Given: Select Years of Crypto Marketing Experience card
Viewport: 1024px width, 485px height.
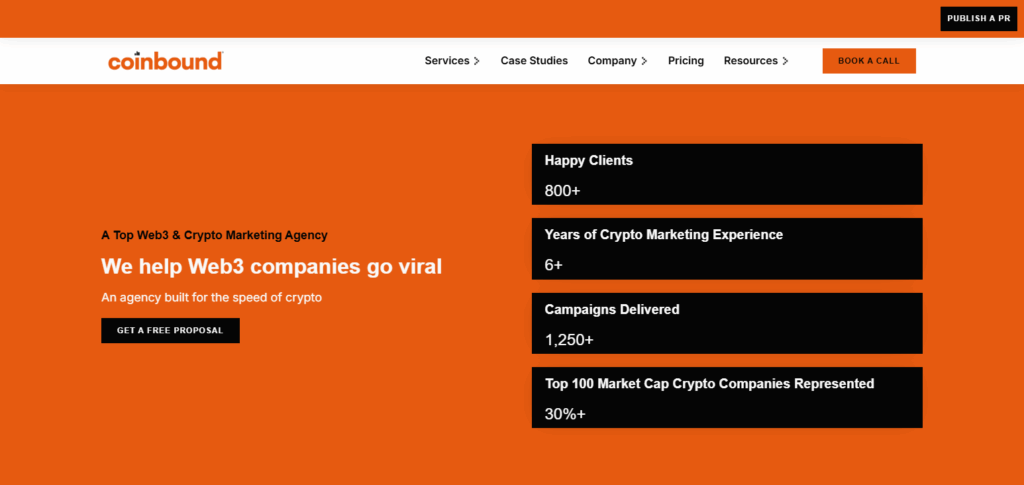Looking at the screenshot, I should coord(727,249).
